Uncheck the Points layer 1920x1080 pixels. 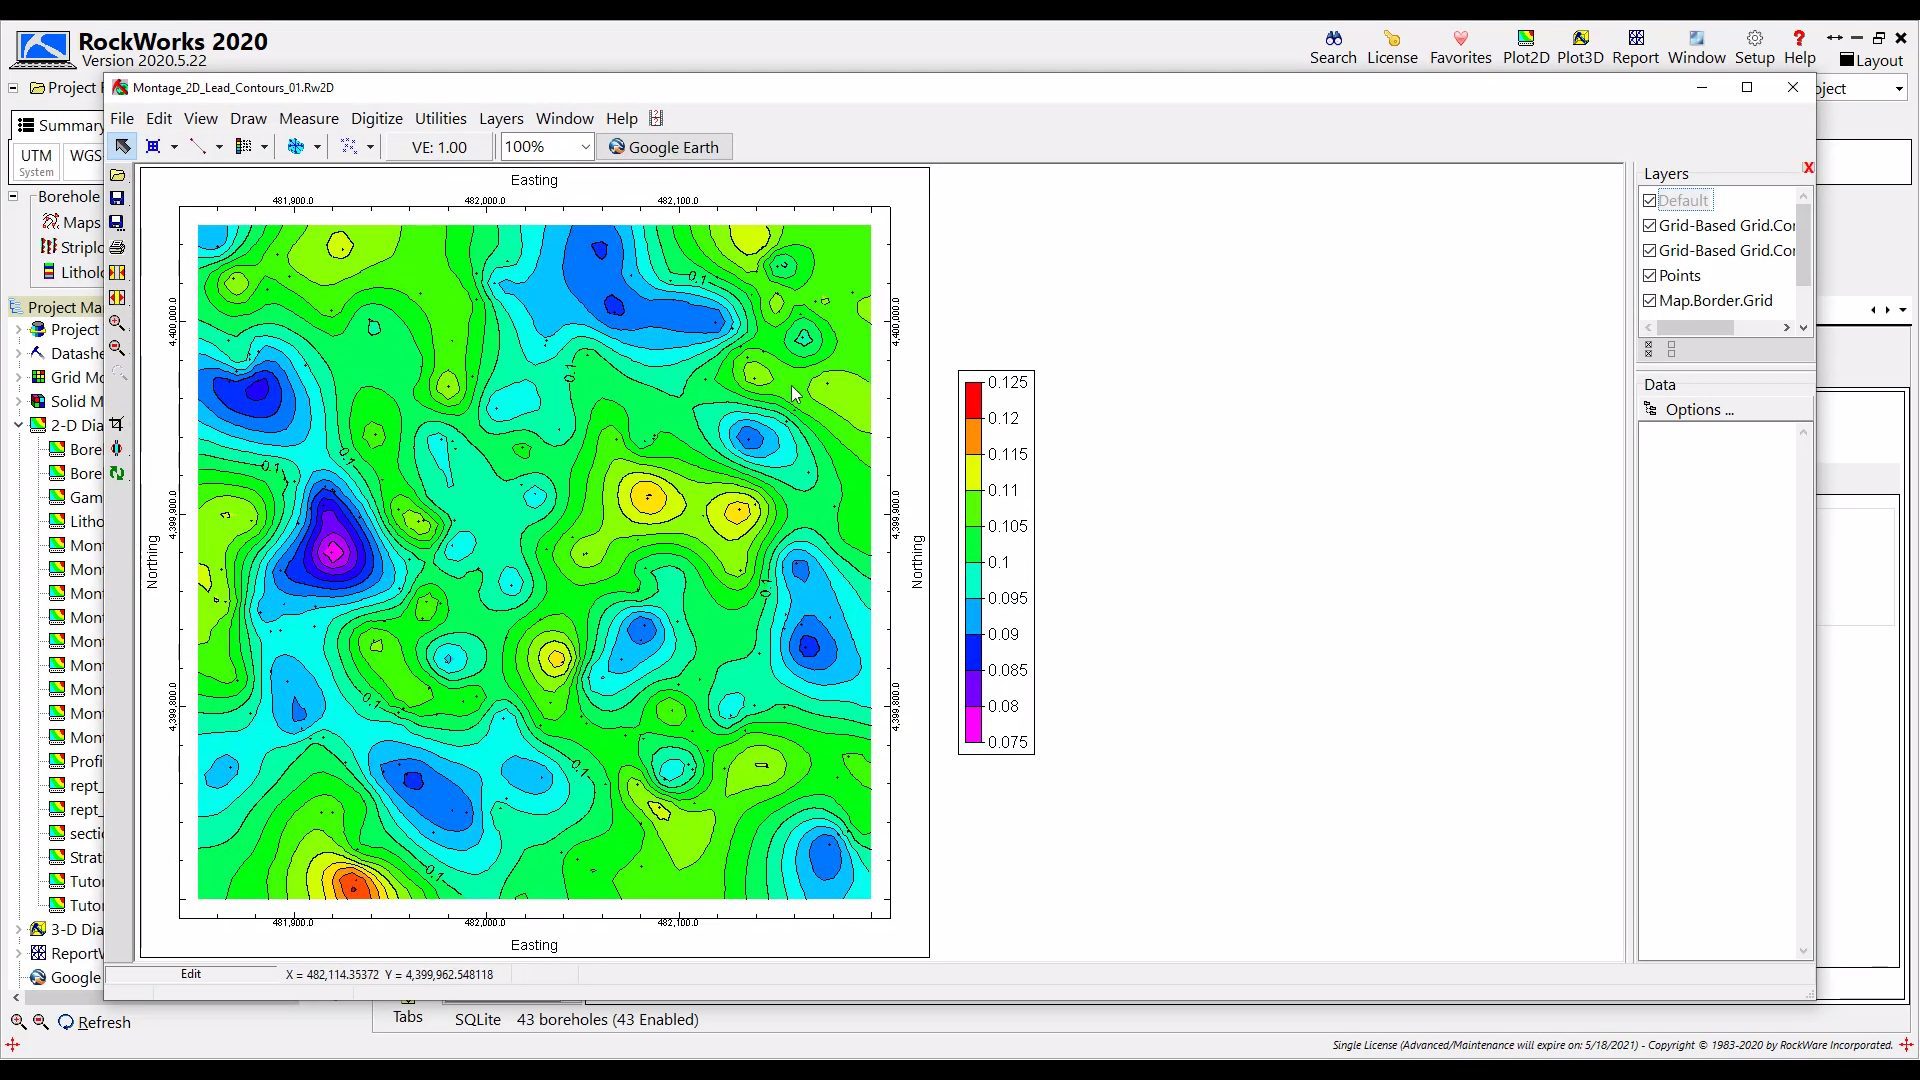(1650, 275)
